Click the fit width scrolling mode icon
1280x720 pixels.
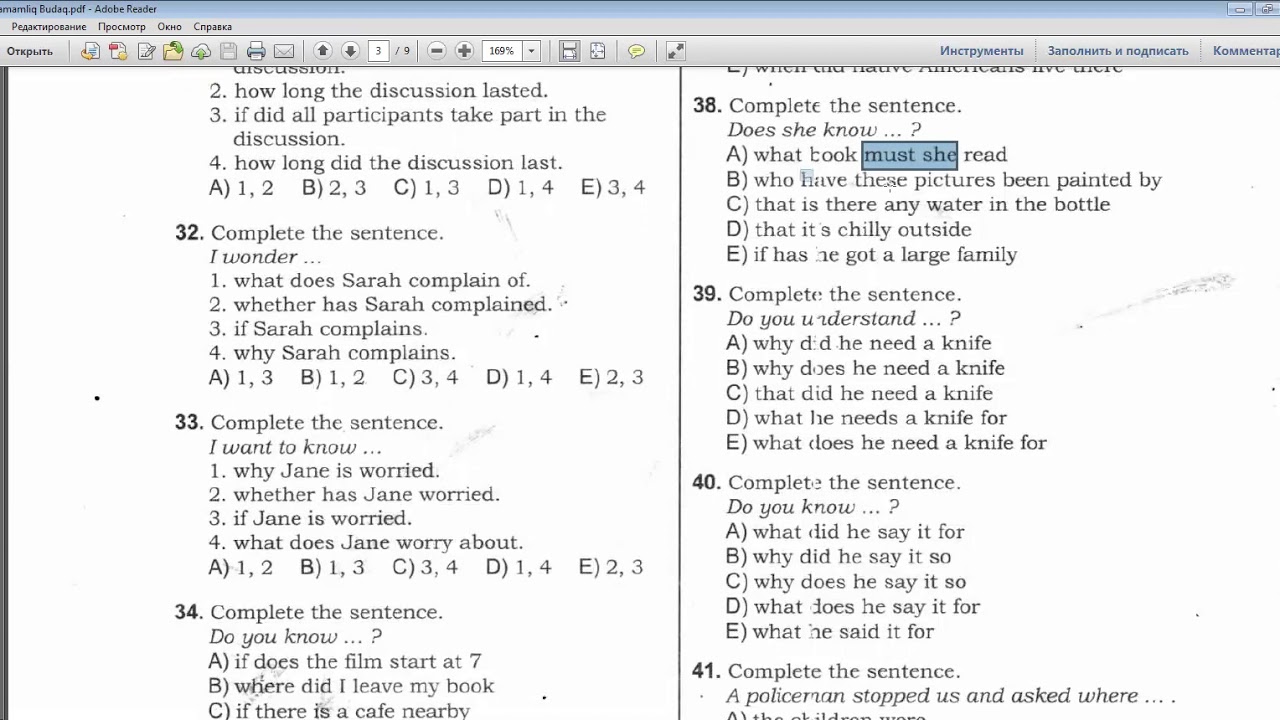[x=569, y=51]
